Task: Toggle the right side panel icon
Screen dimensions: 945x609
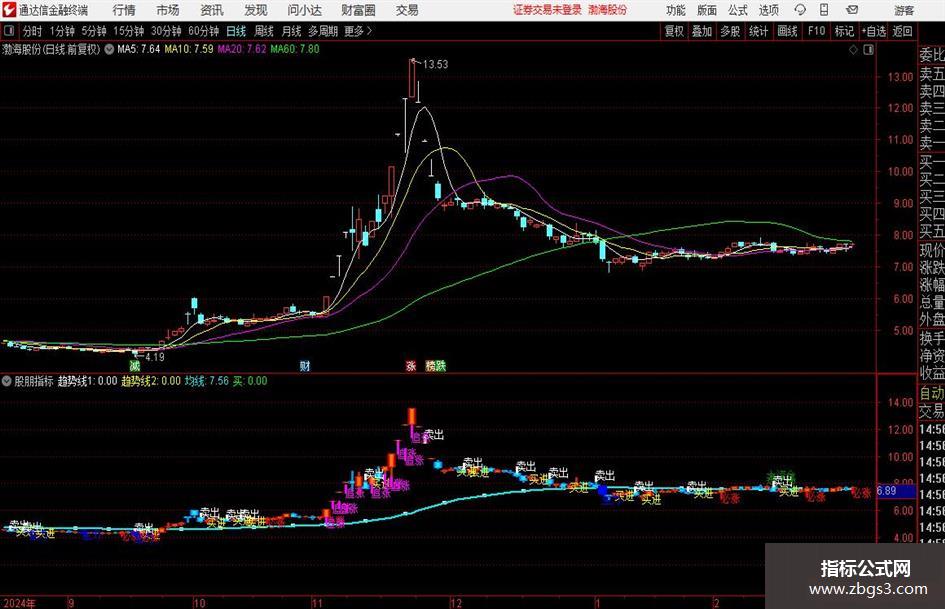Action: coord(868,50)
